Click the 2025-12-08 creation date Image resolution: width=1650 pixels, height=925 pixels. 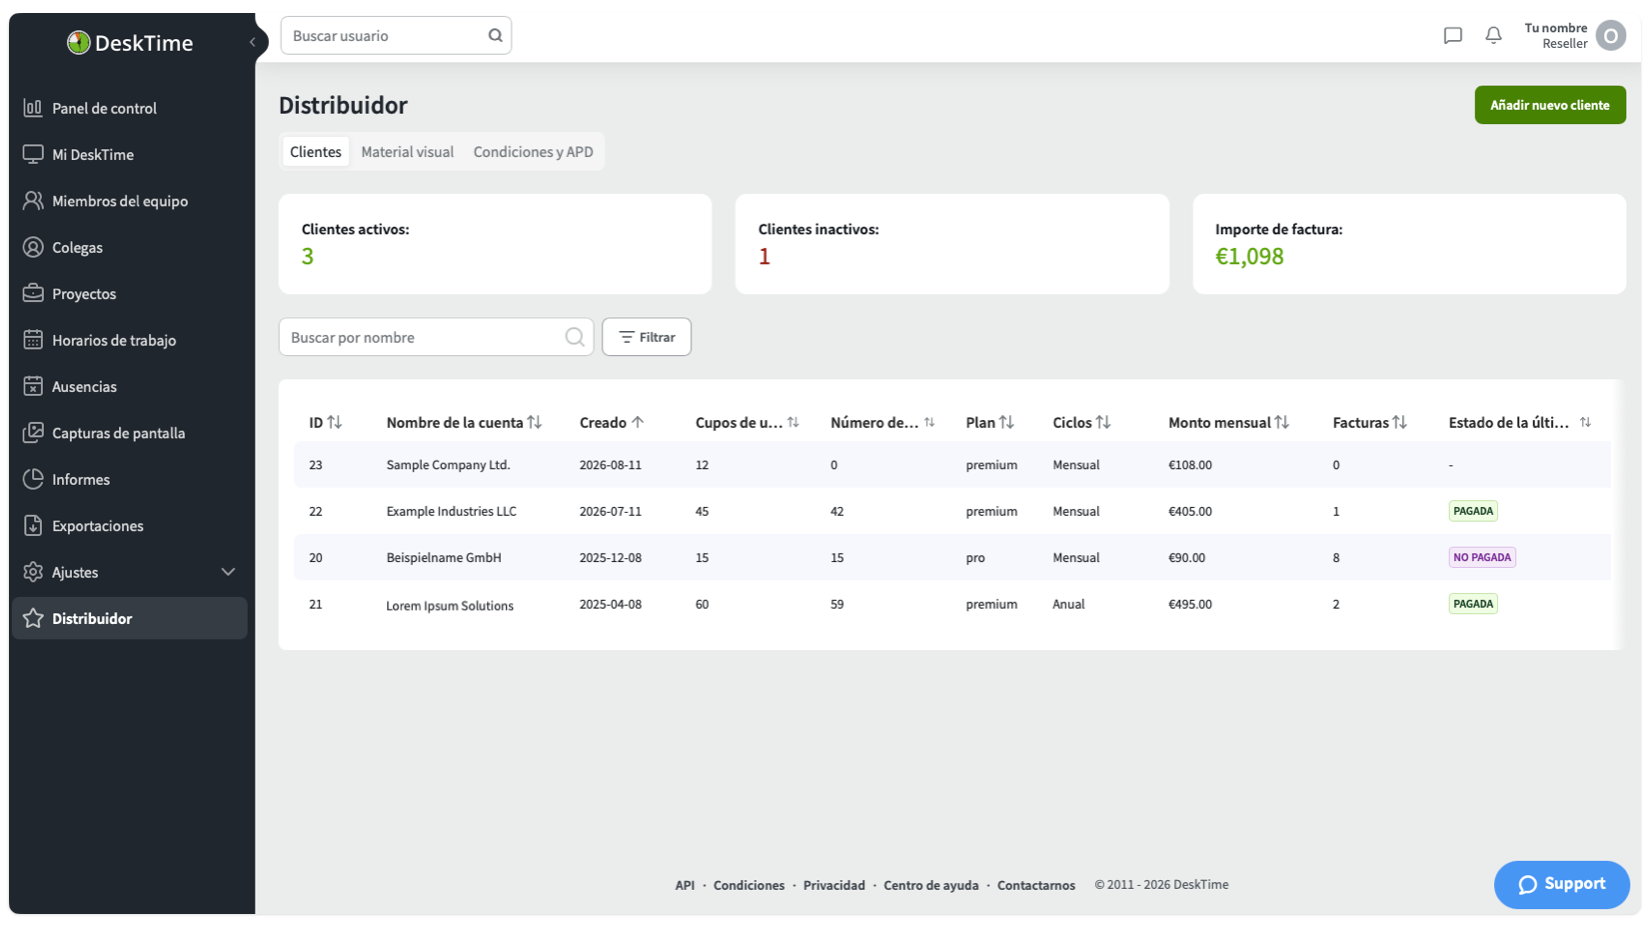(610, 558)
